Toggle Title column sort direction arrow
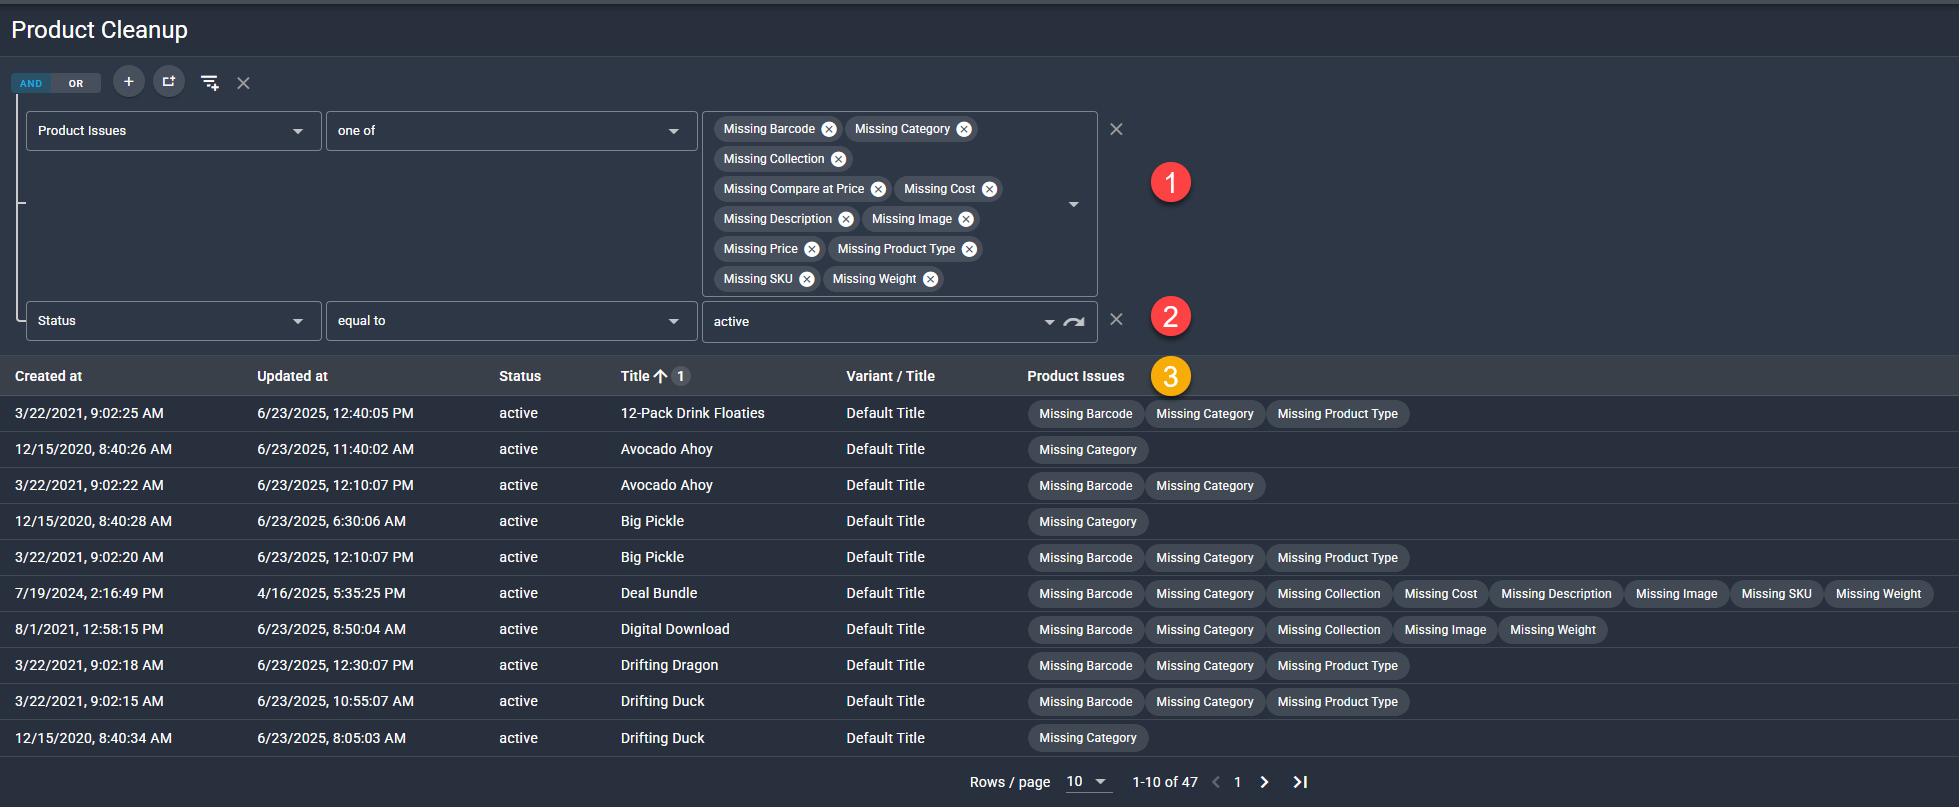Viewport: 1959px width, 807px height. 660,376
